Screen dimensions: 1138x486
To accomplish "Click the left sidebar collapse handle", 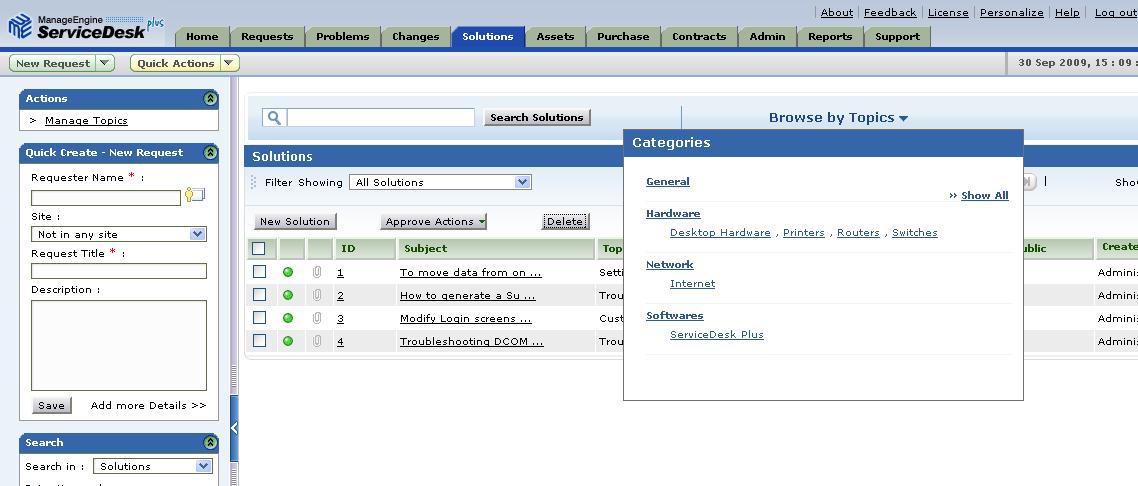I will 234,428.
